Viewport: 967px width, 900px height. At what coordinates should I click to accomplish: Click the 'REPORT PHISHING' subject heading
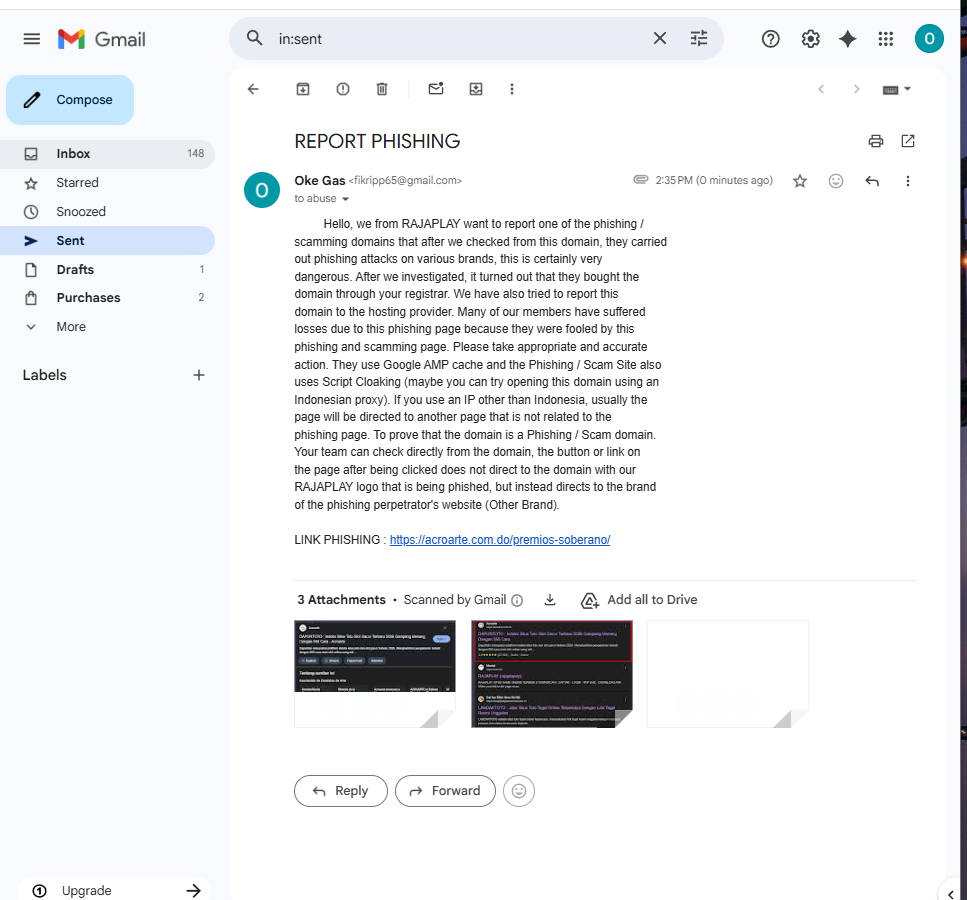(x=377, y=141)
